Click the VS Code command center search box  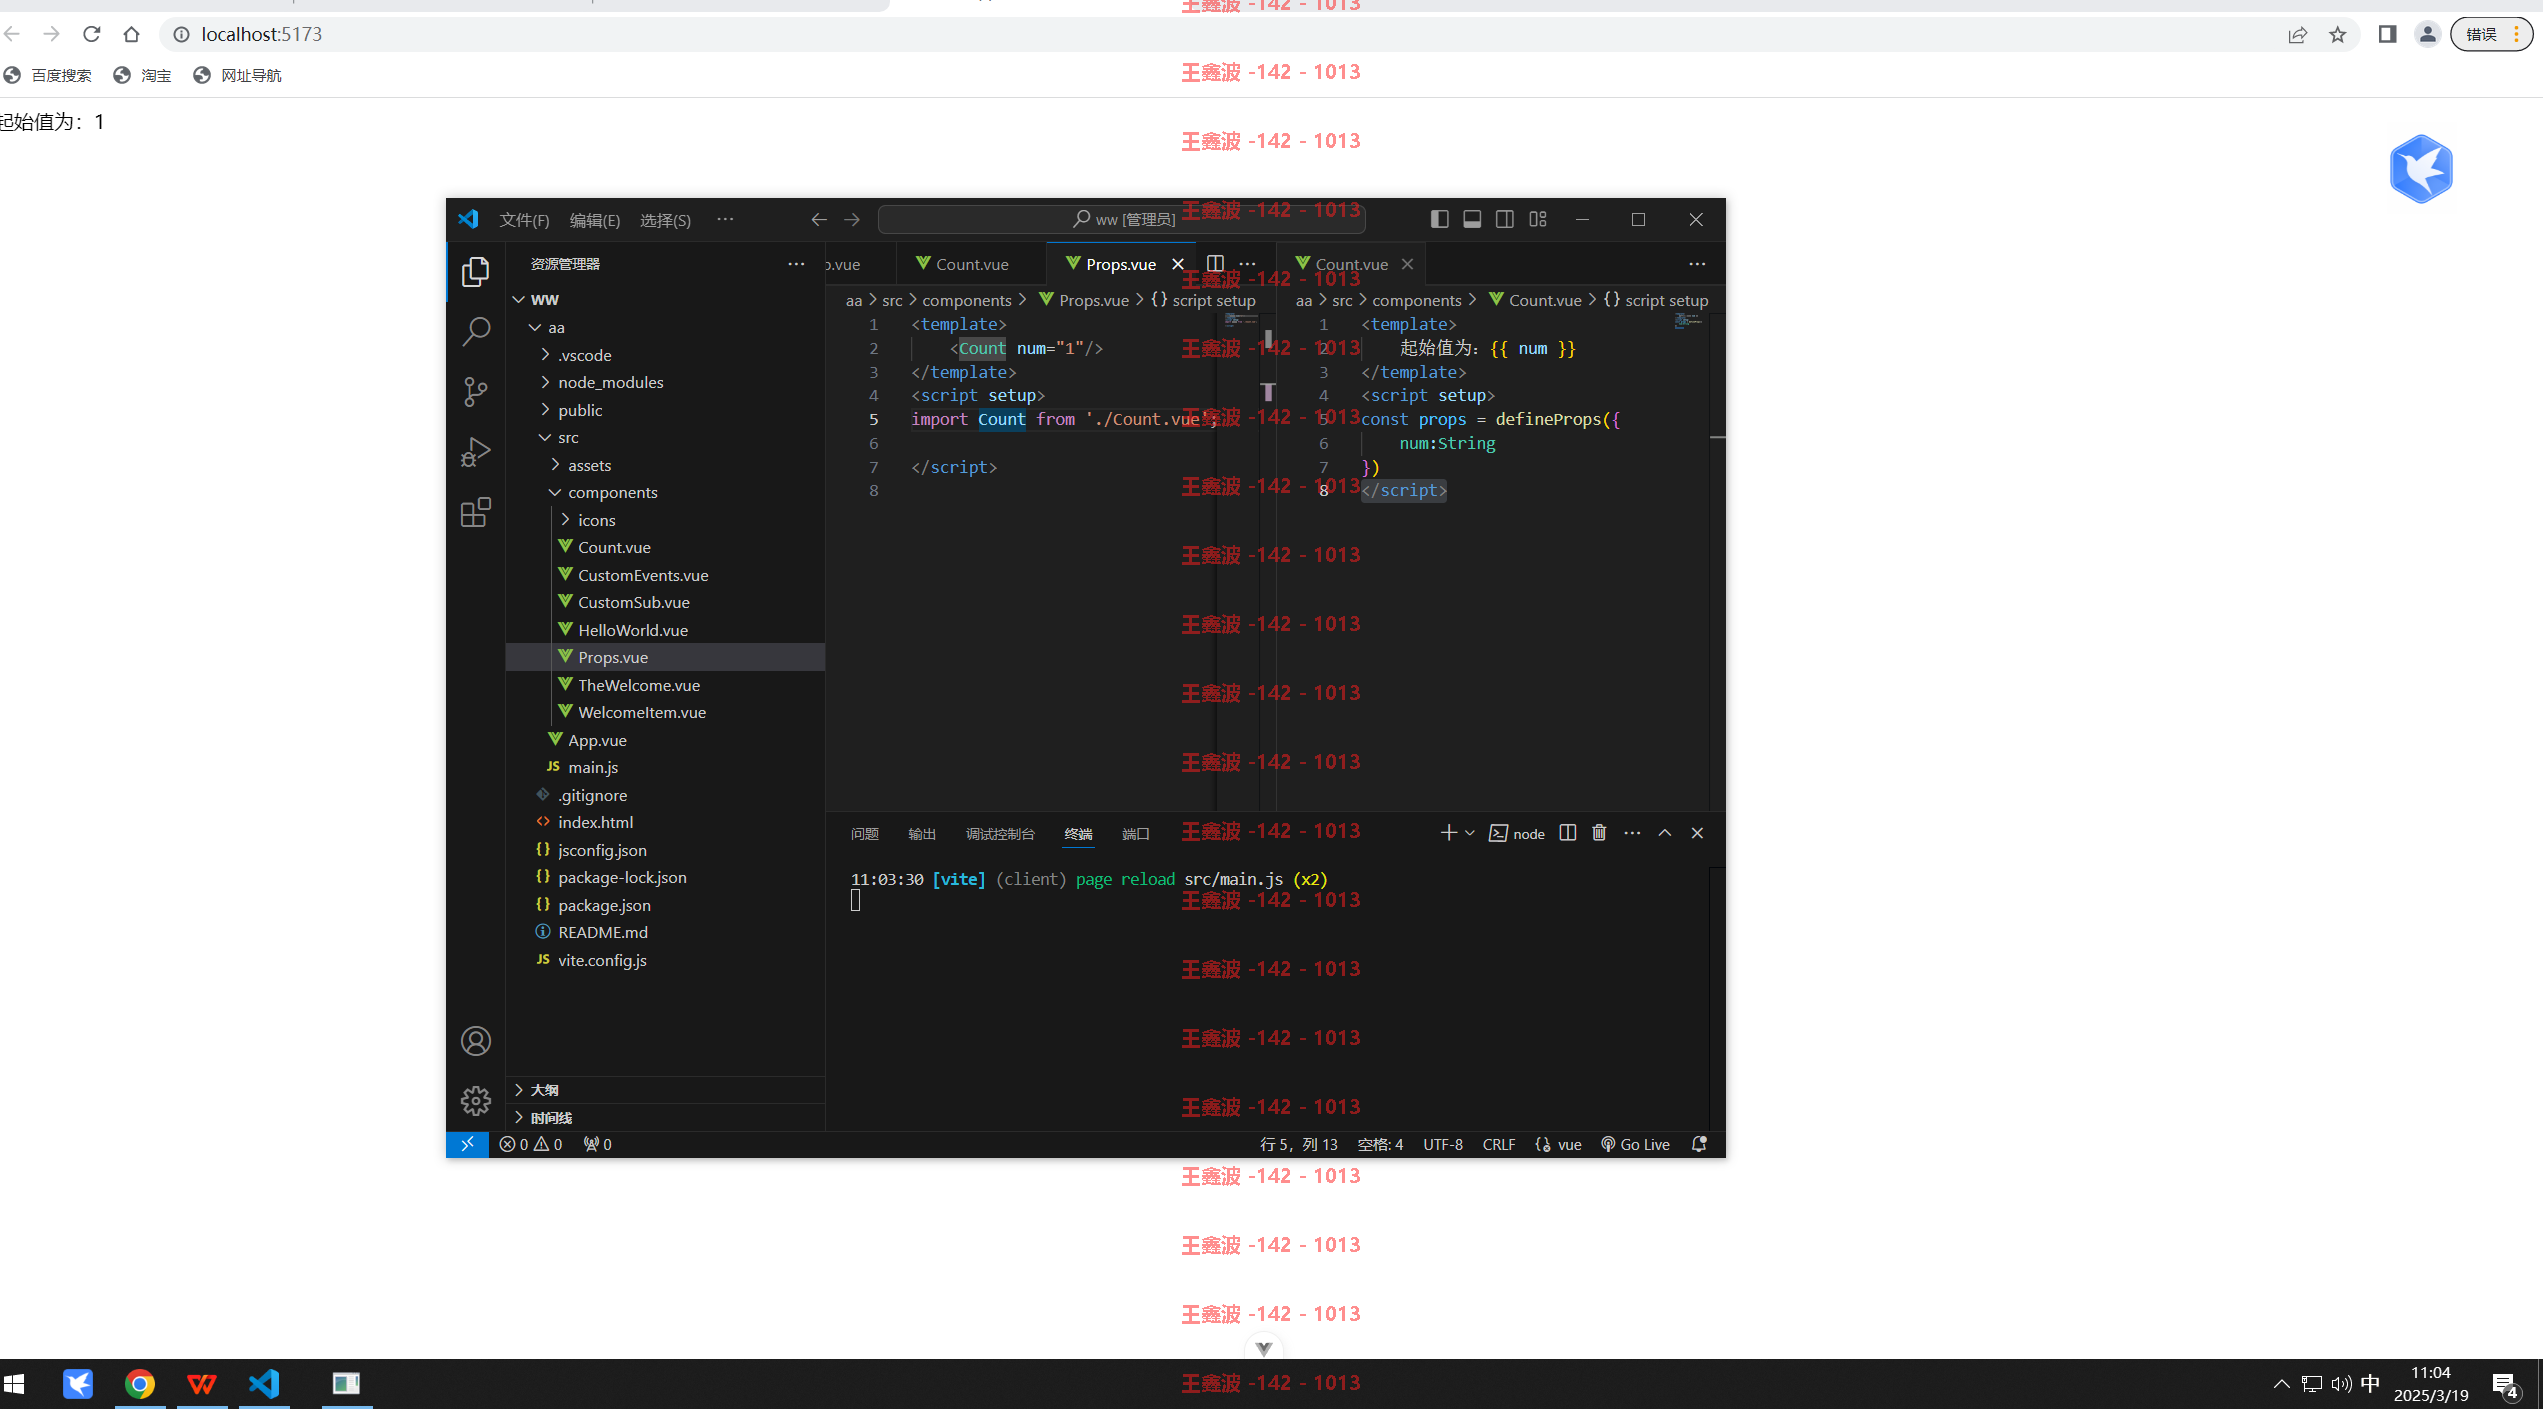tap(1122, 219)
